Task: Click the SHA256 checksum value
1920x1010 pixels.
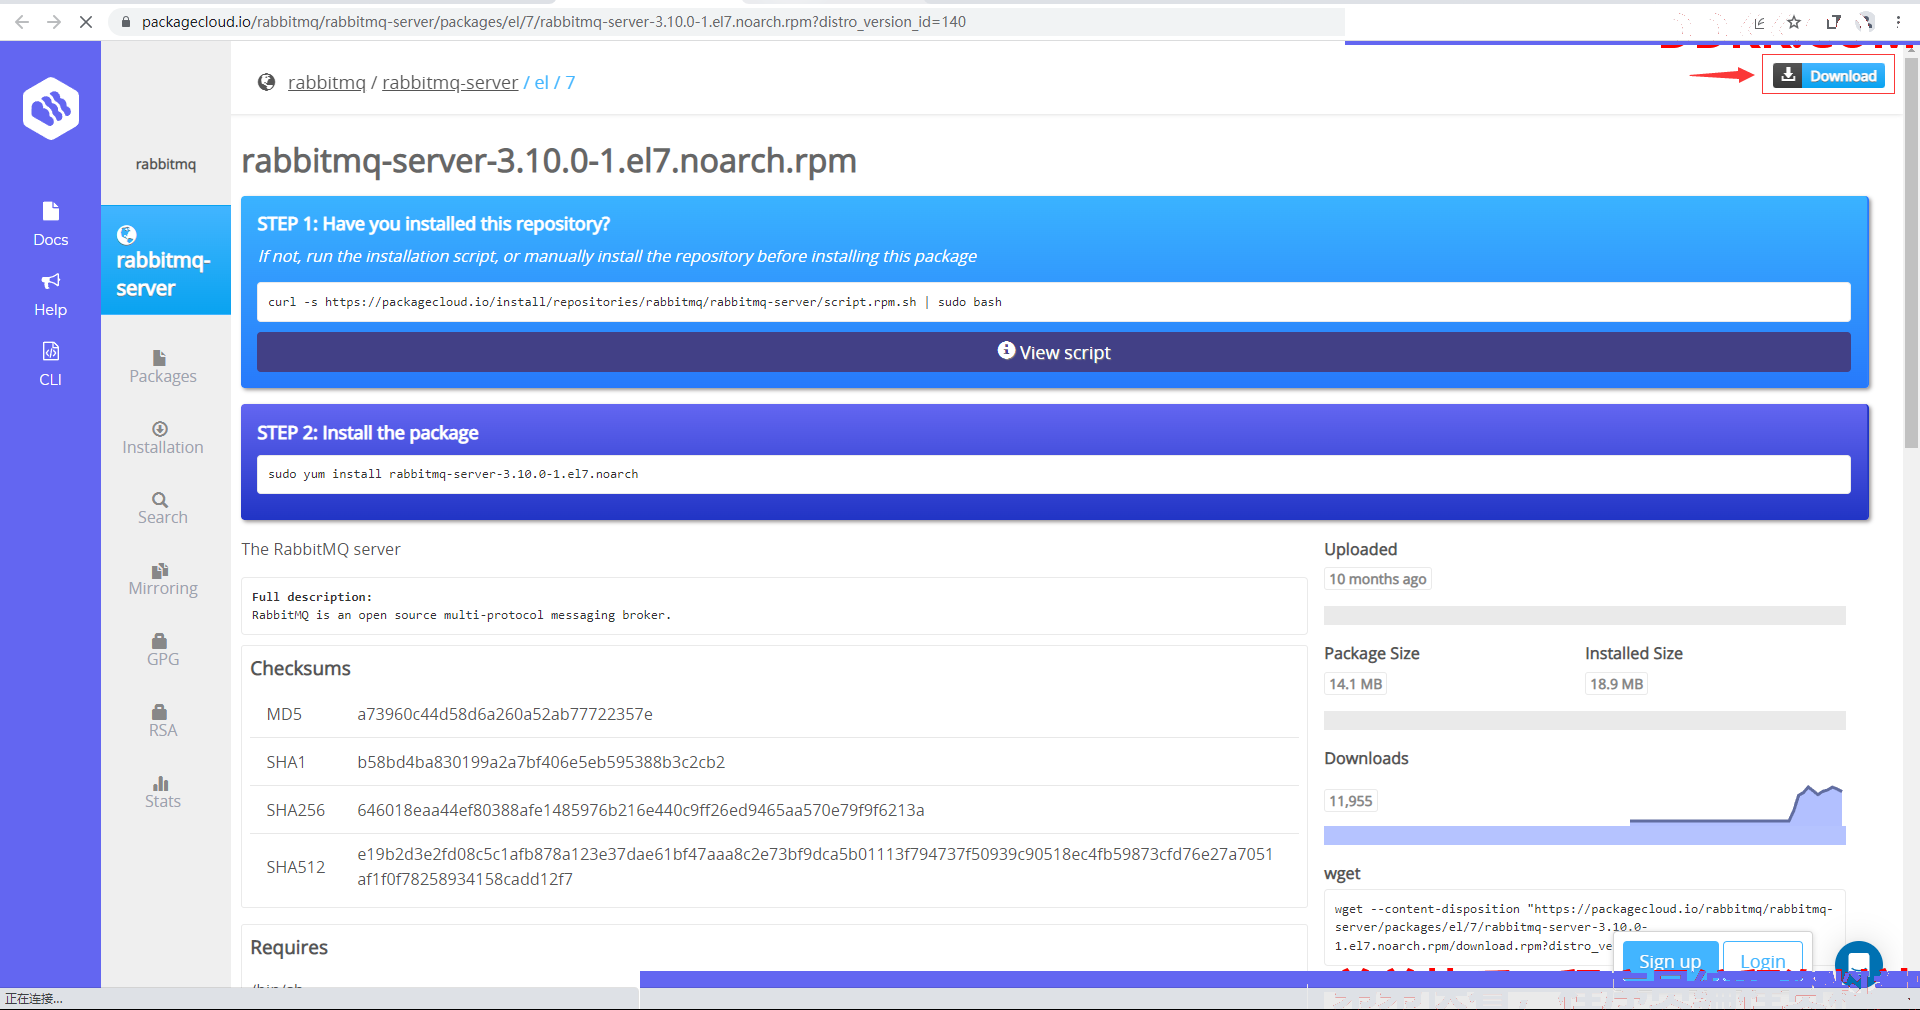Action: click(x=641, y=810)
